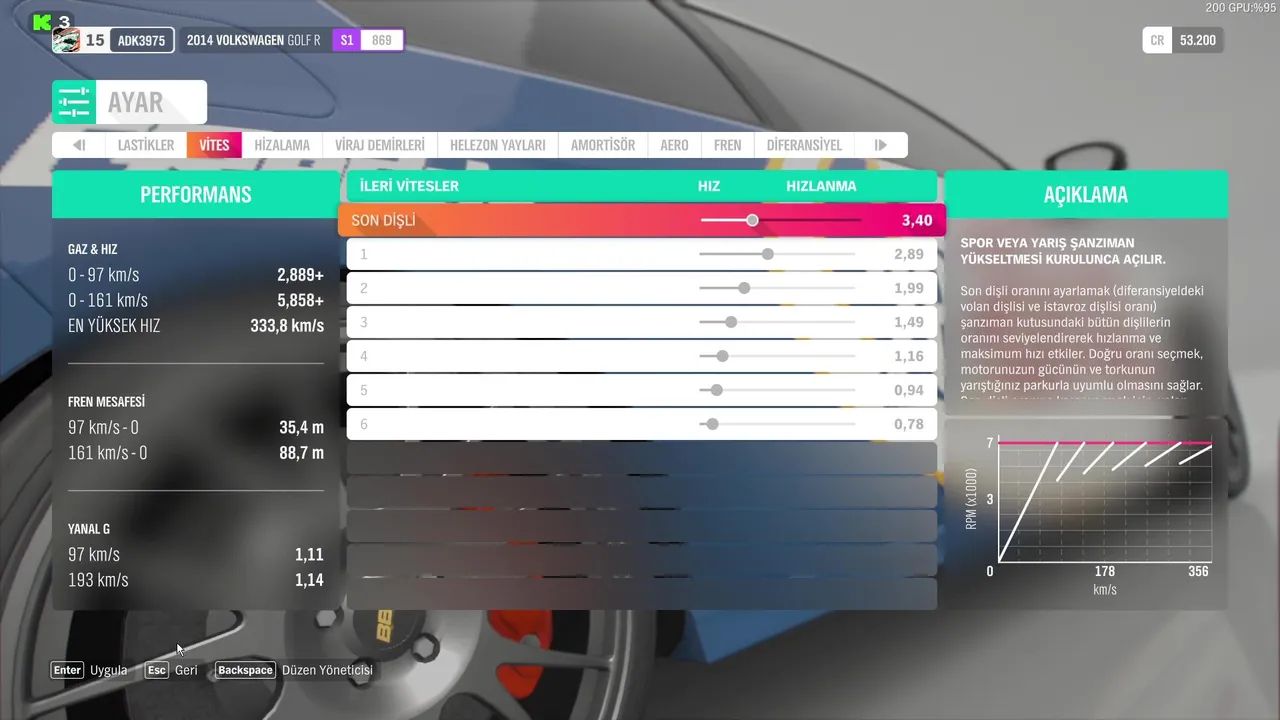Viewport: 1280px width, 720px height.
Task: Click the lateral G value 1,14
Action: click(x=309, y=580)
